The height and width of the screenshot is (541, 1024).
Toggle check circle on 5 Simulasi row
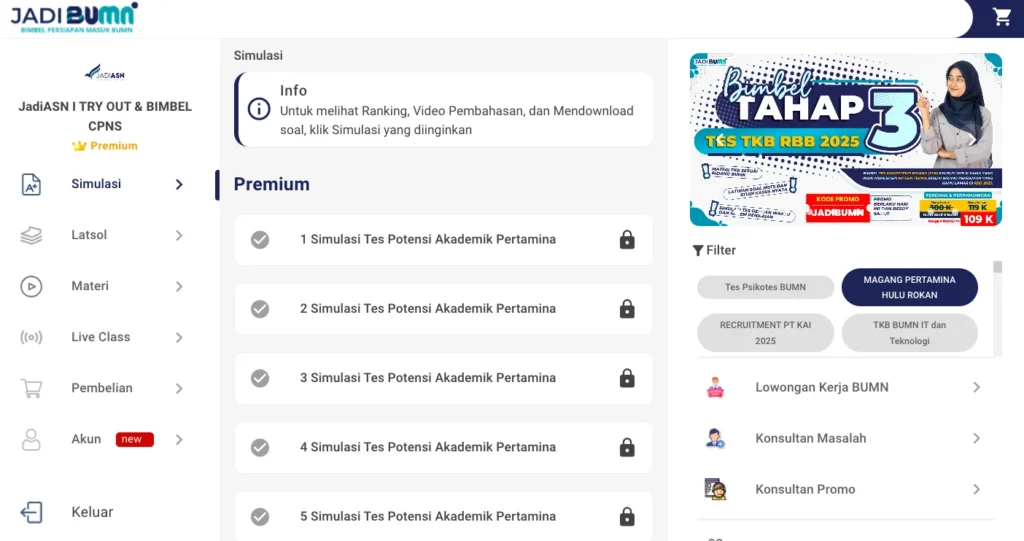tap(260, 516)
